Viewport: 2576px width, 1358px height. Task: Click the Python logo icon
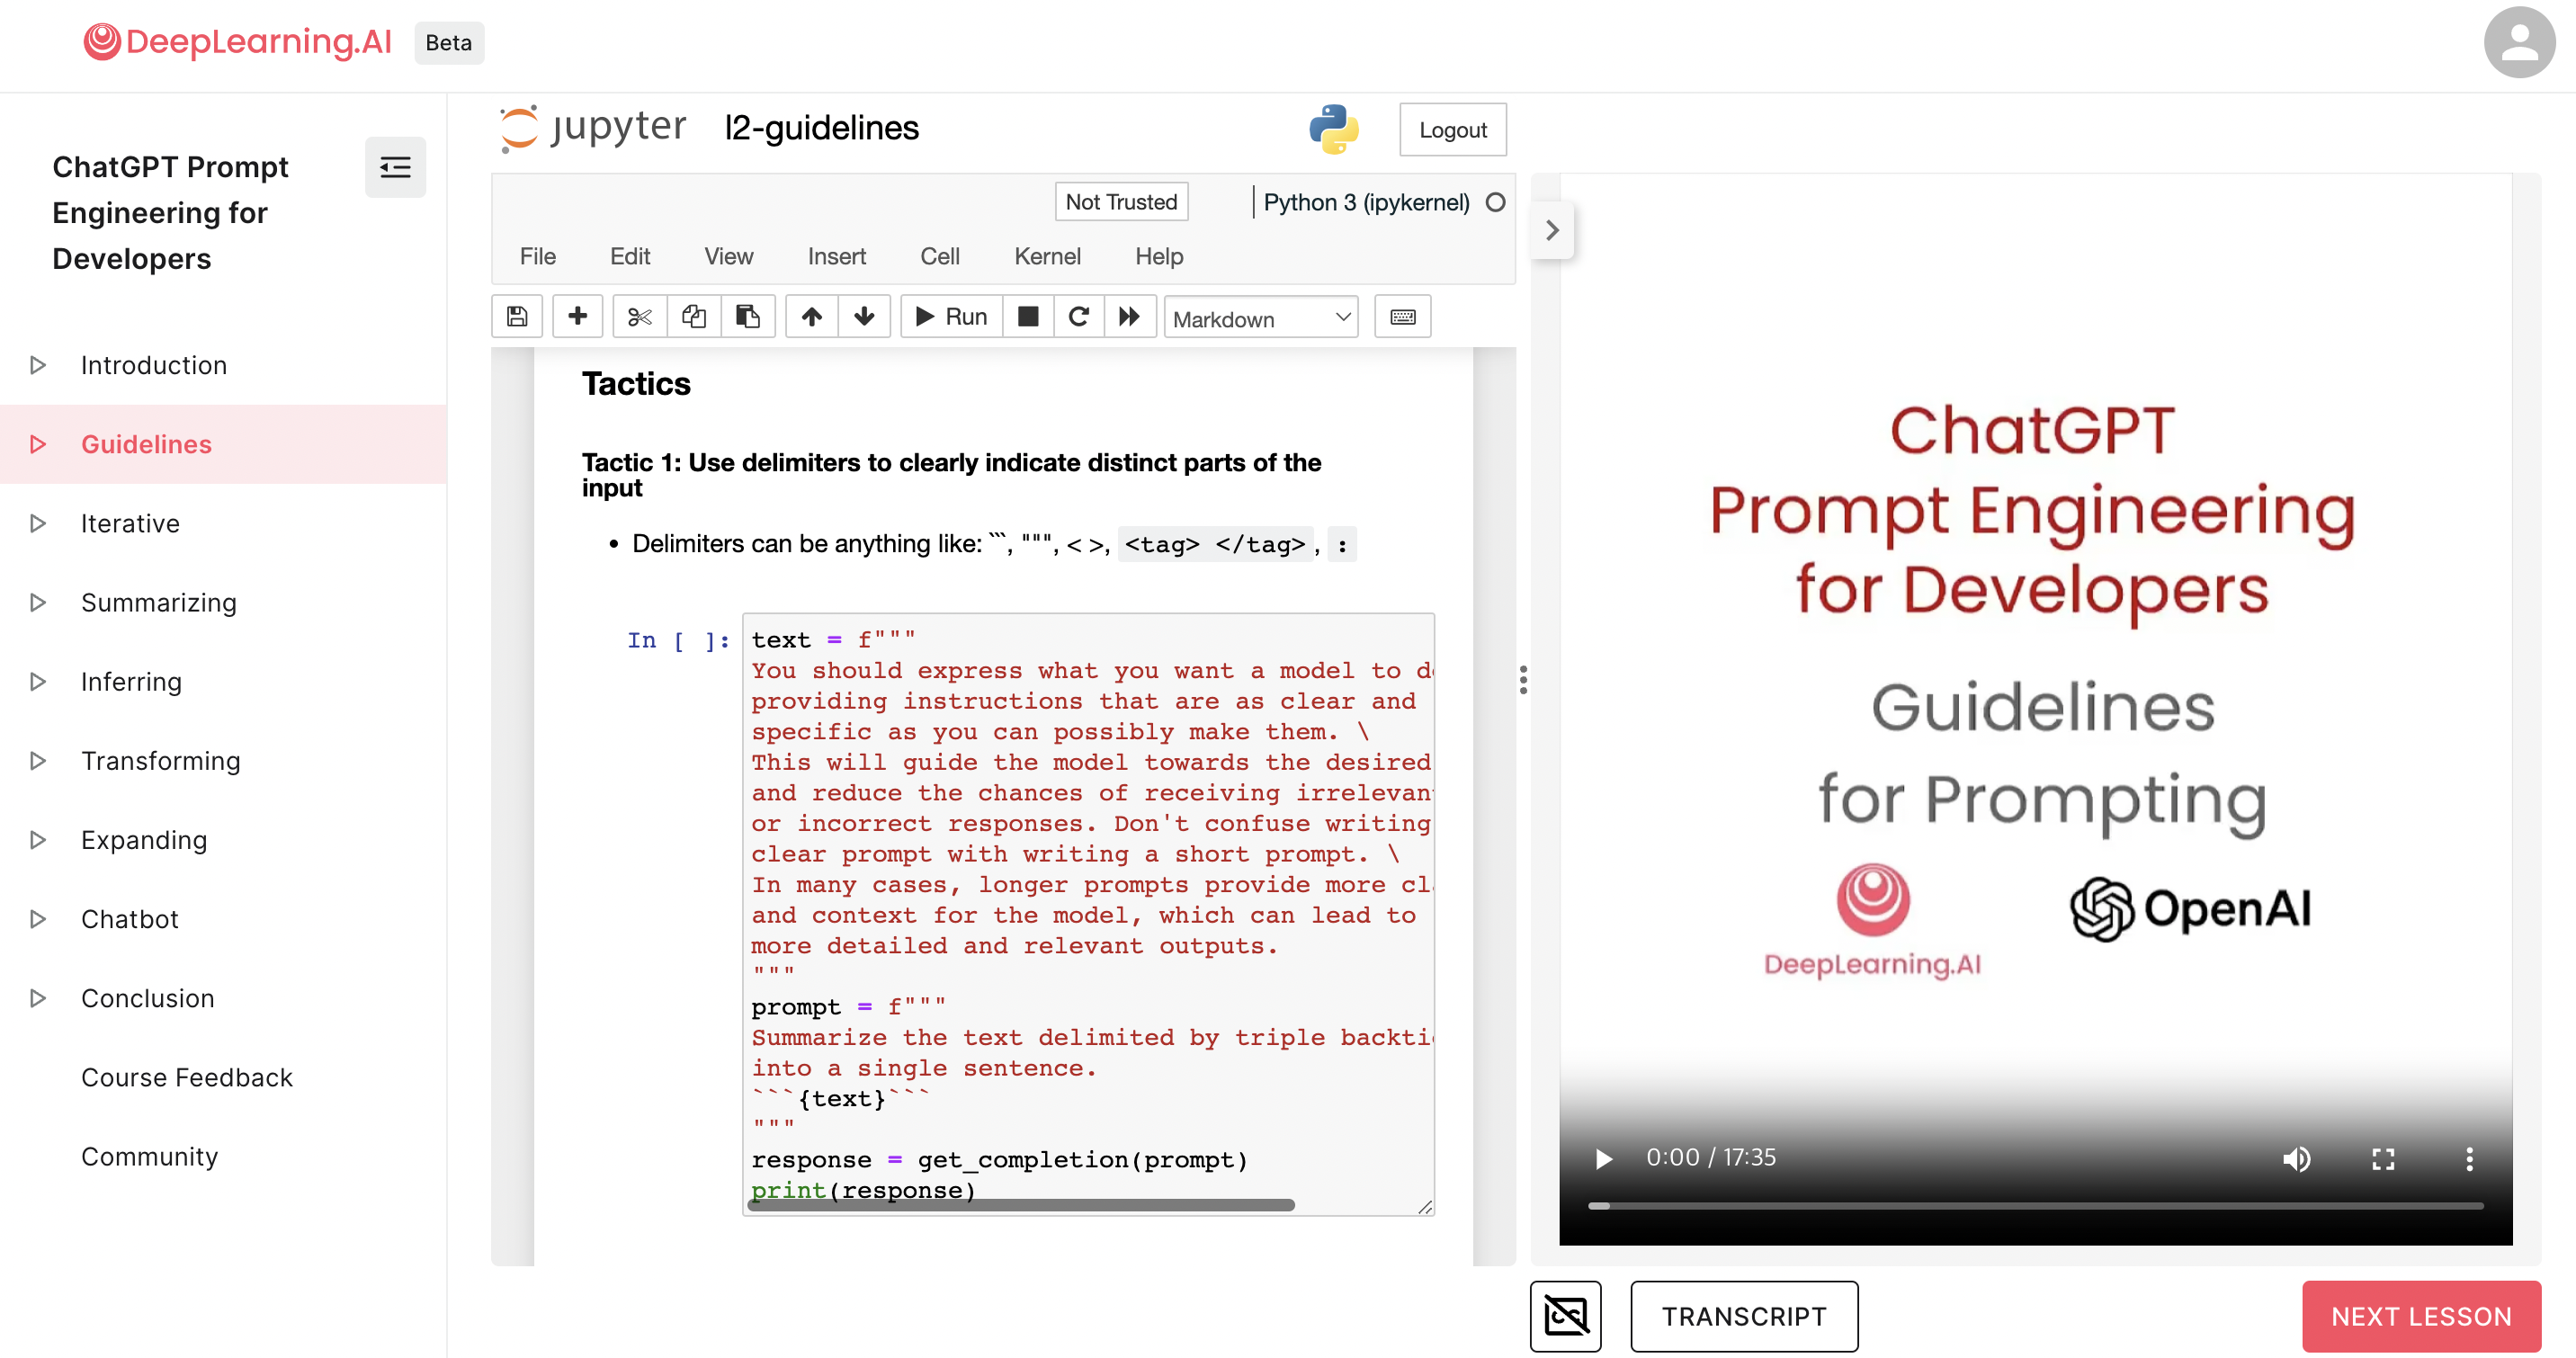tap(1334, 129)
